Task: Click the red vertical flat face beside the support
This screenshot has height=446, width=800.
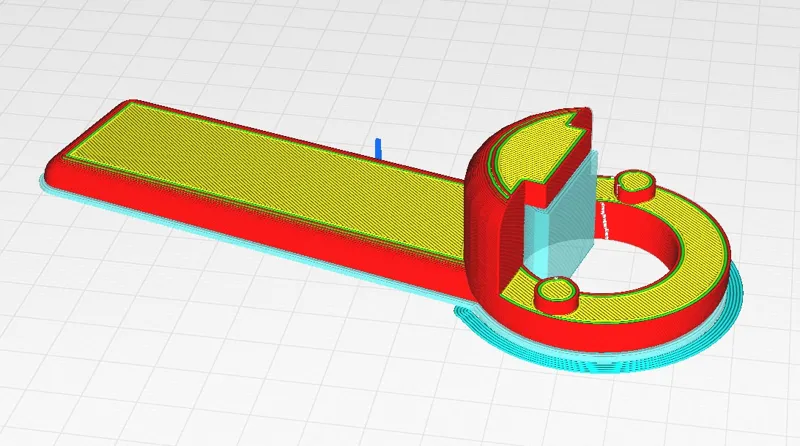Action: 514,242
